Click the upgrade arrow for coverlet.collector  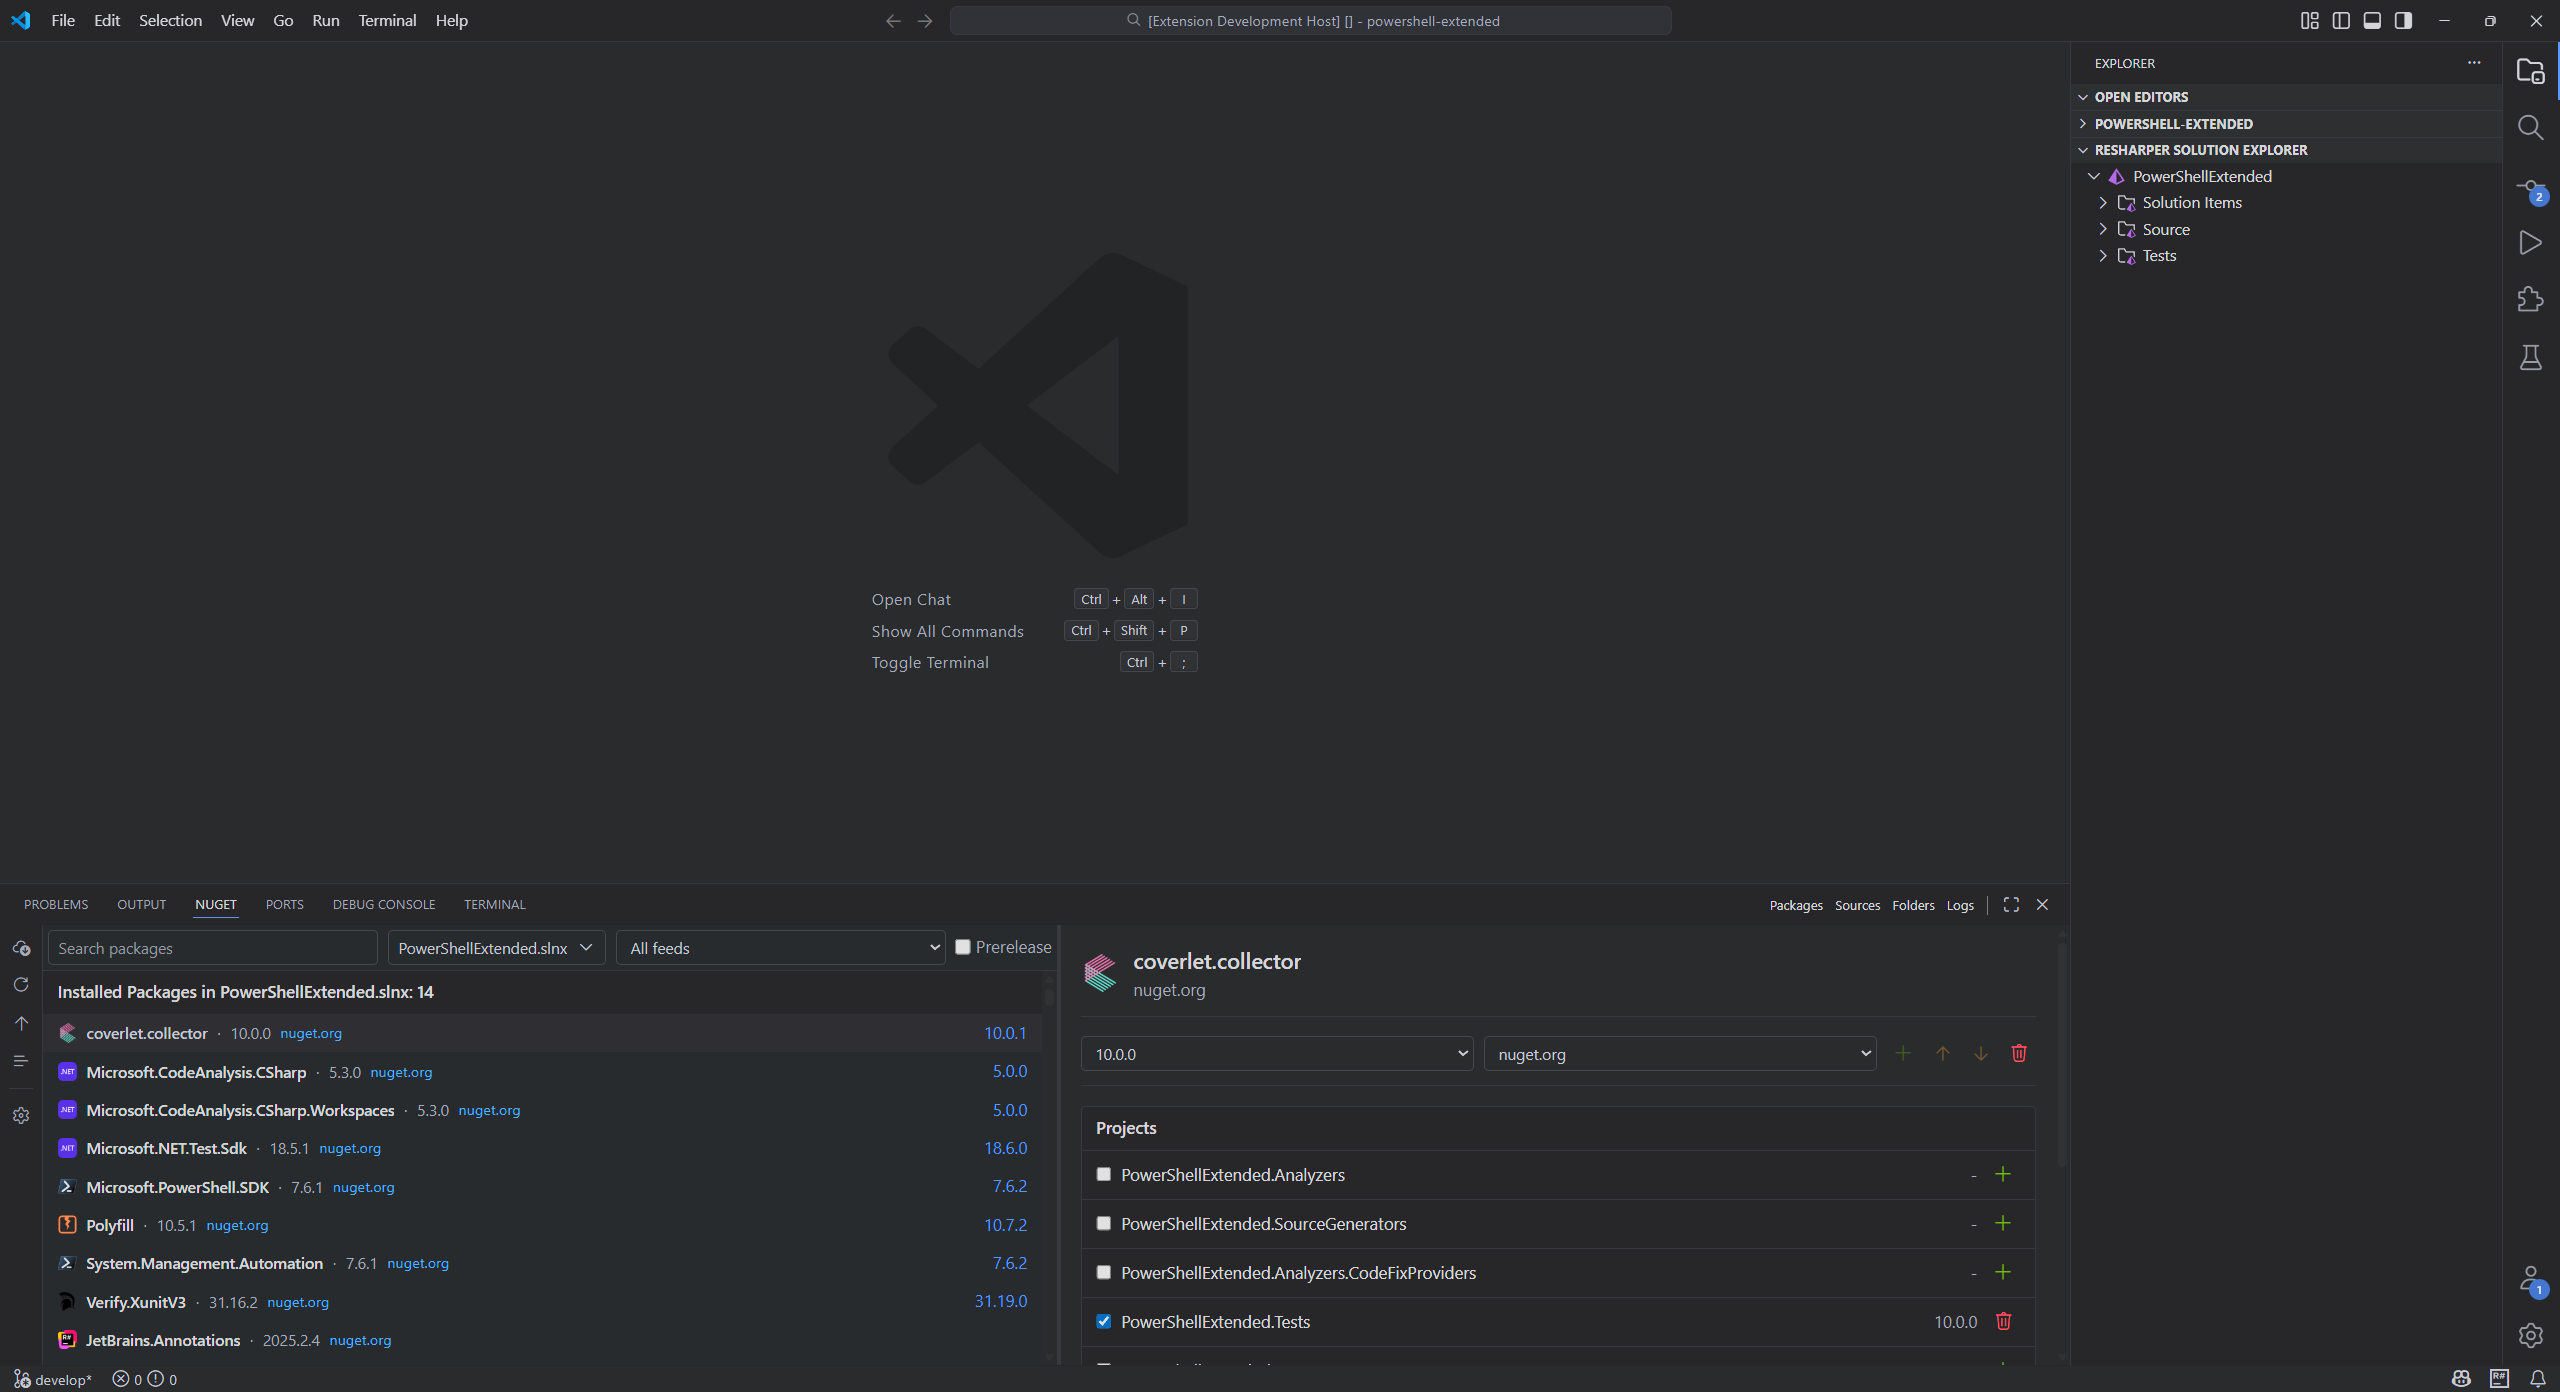click(1942, 1053)
